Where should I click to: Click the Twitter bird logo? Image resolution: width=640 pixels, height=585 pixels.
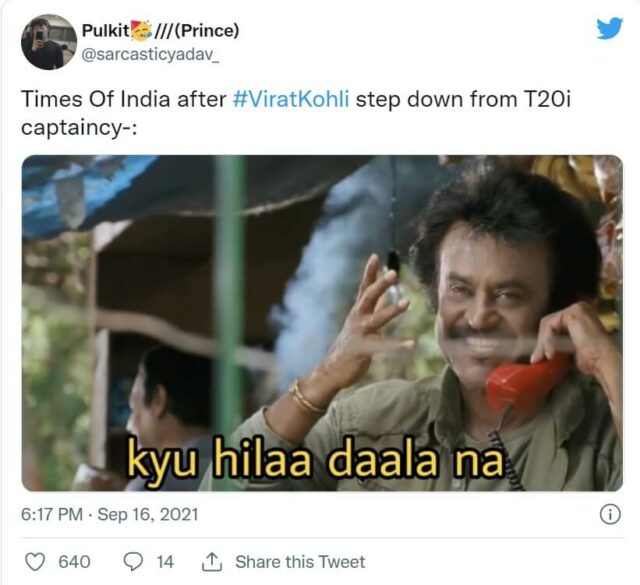tap(609, 28)
